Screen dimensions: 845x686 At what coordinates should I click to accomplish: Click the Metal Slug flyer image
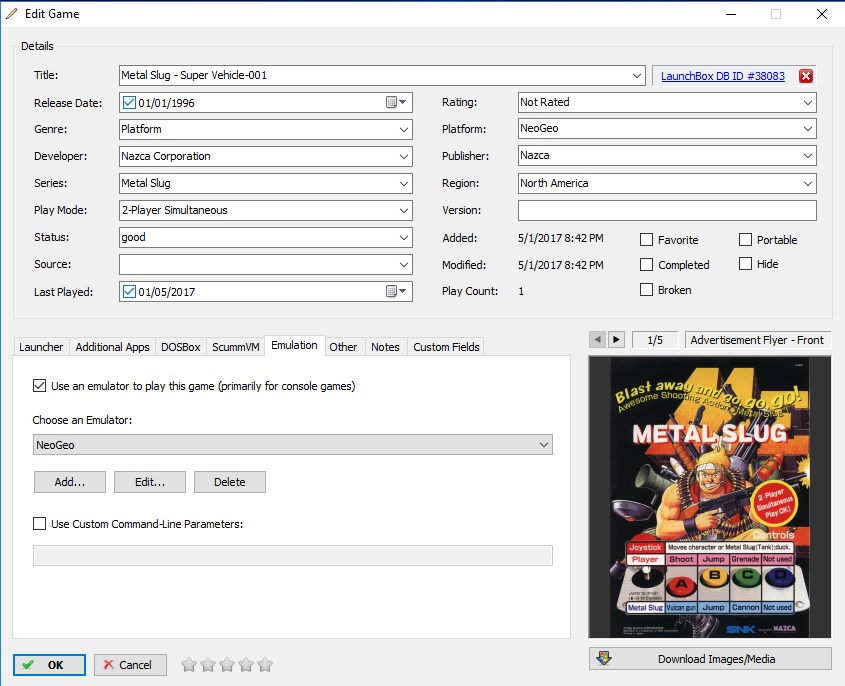pos(710,497)
